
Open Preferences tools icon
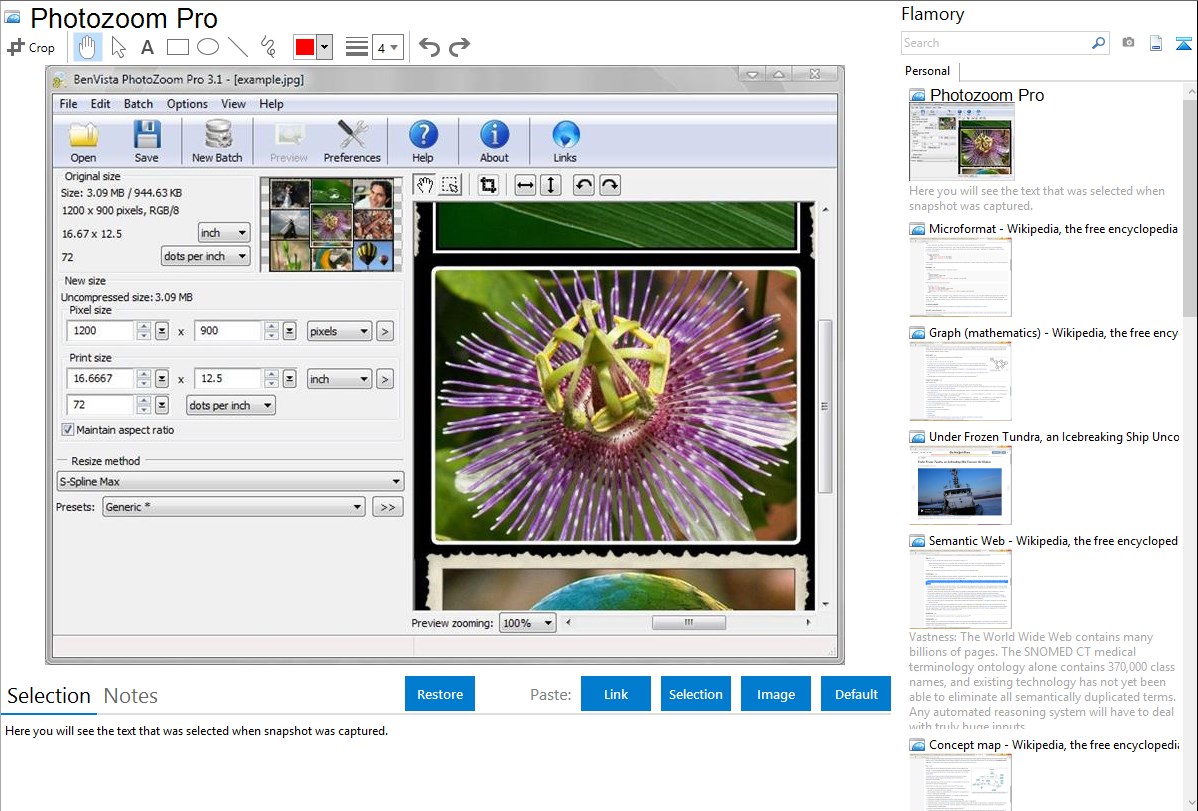coord(352,141)
